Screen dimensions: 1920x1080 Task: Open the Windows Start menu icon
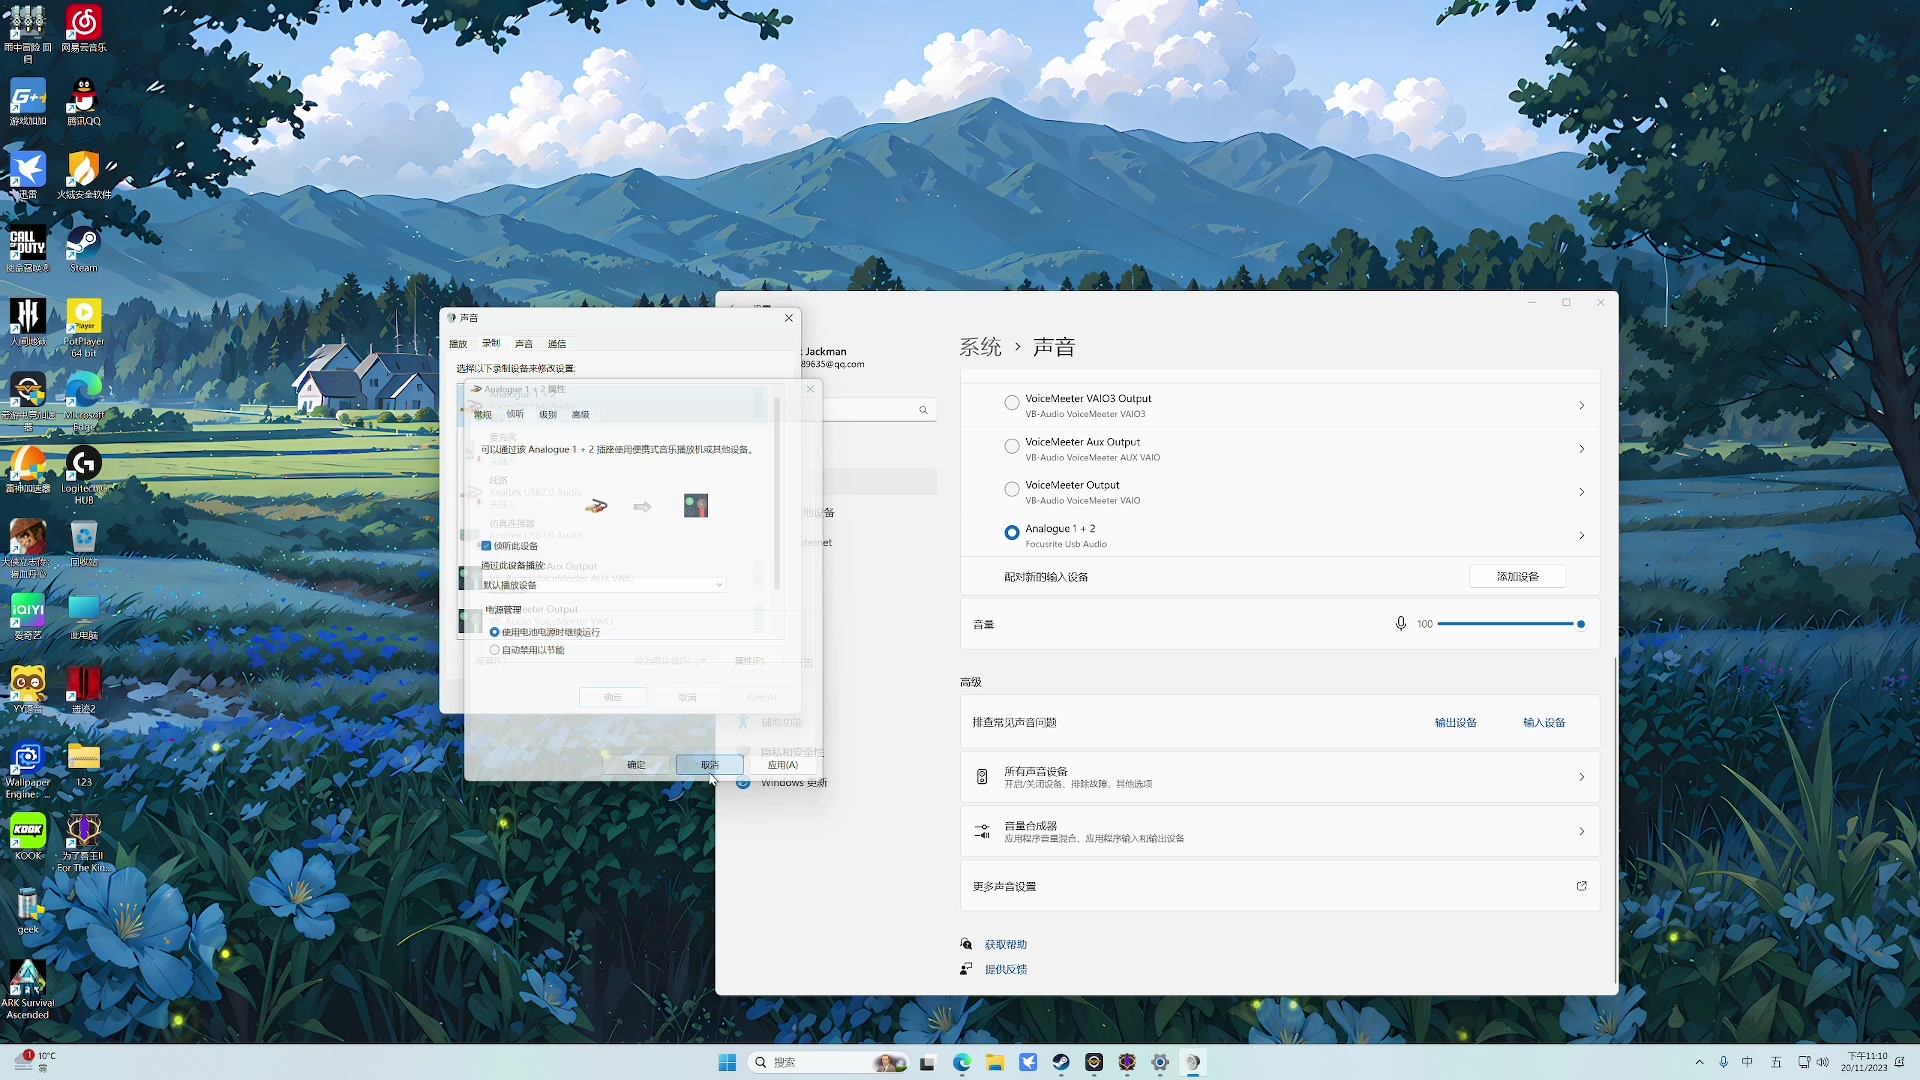point(727,1062)
